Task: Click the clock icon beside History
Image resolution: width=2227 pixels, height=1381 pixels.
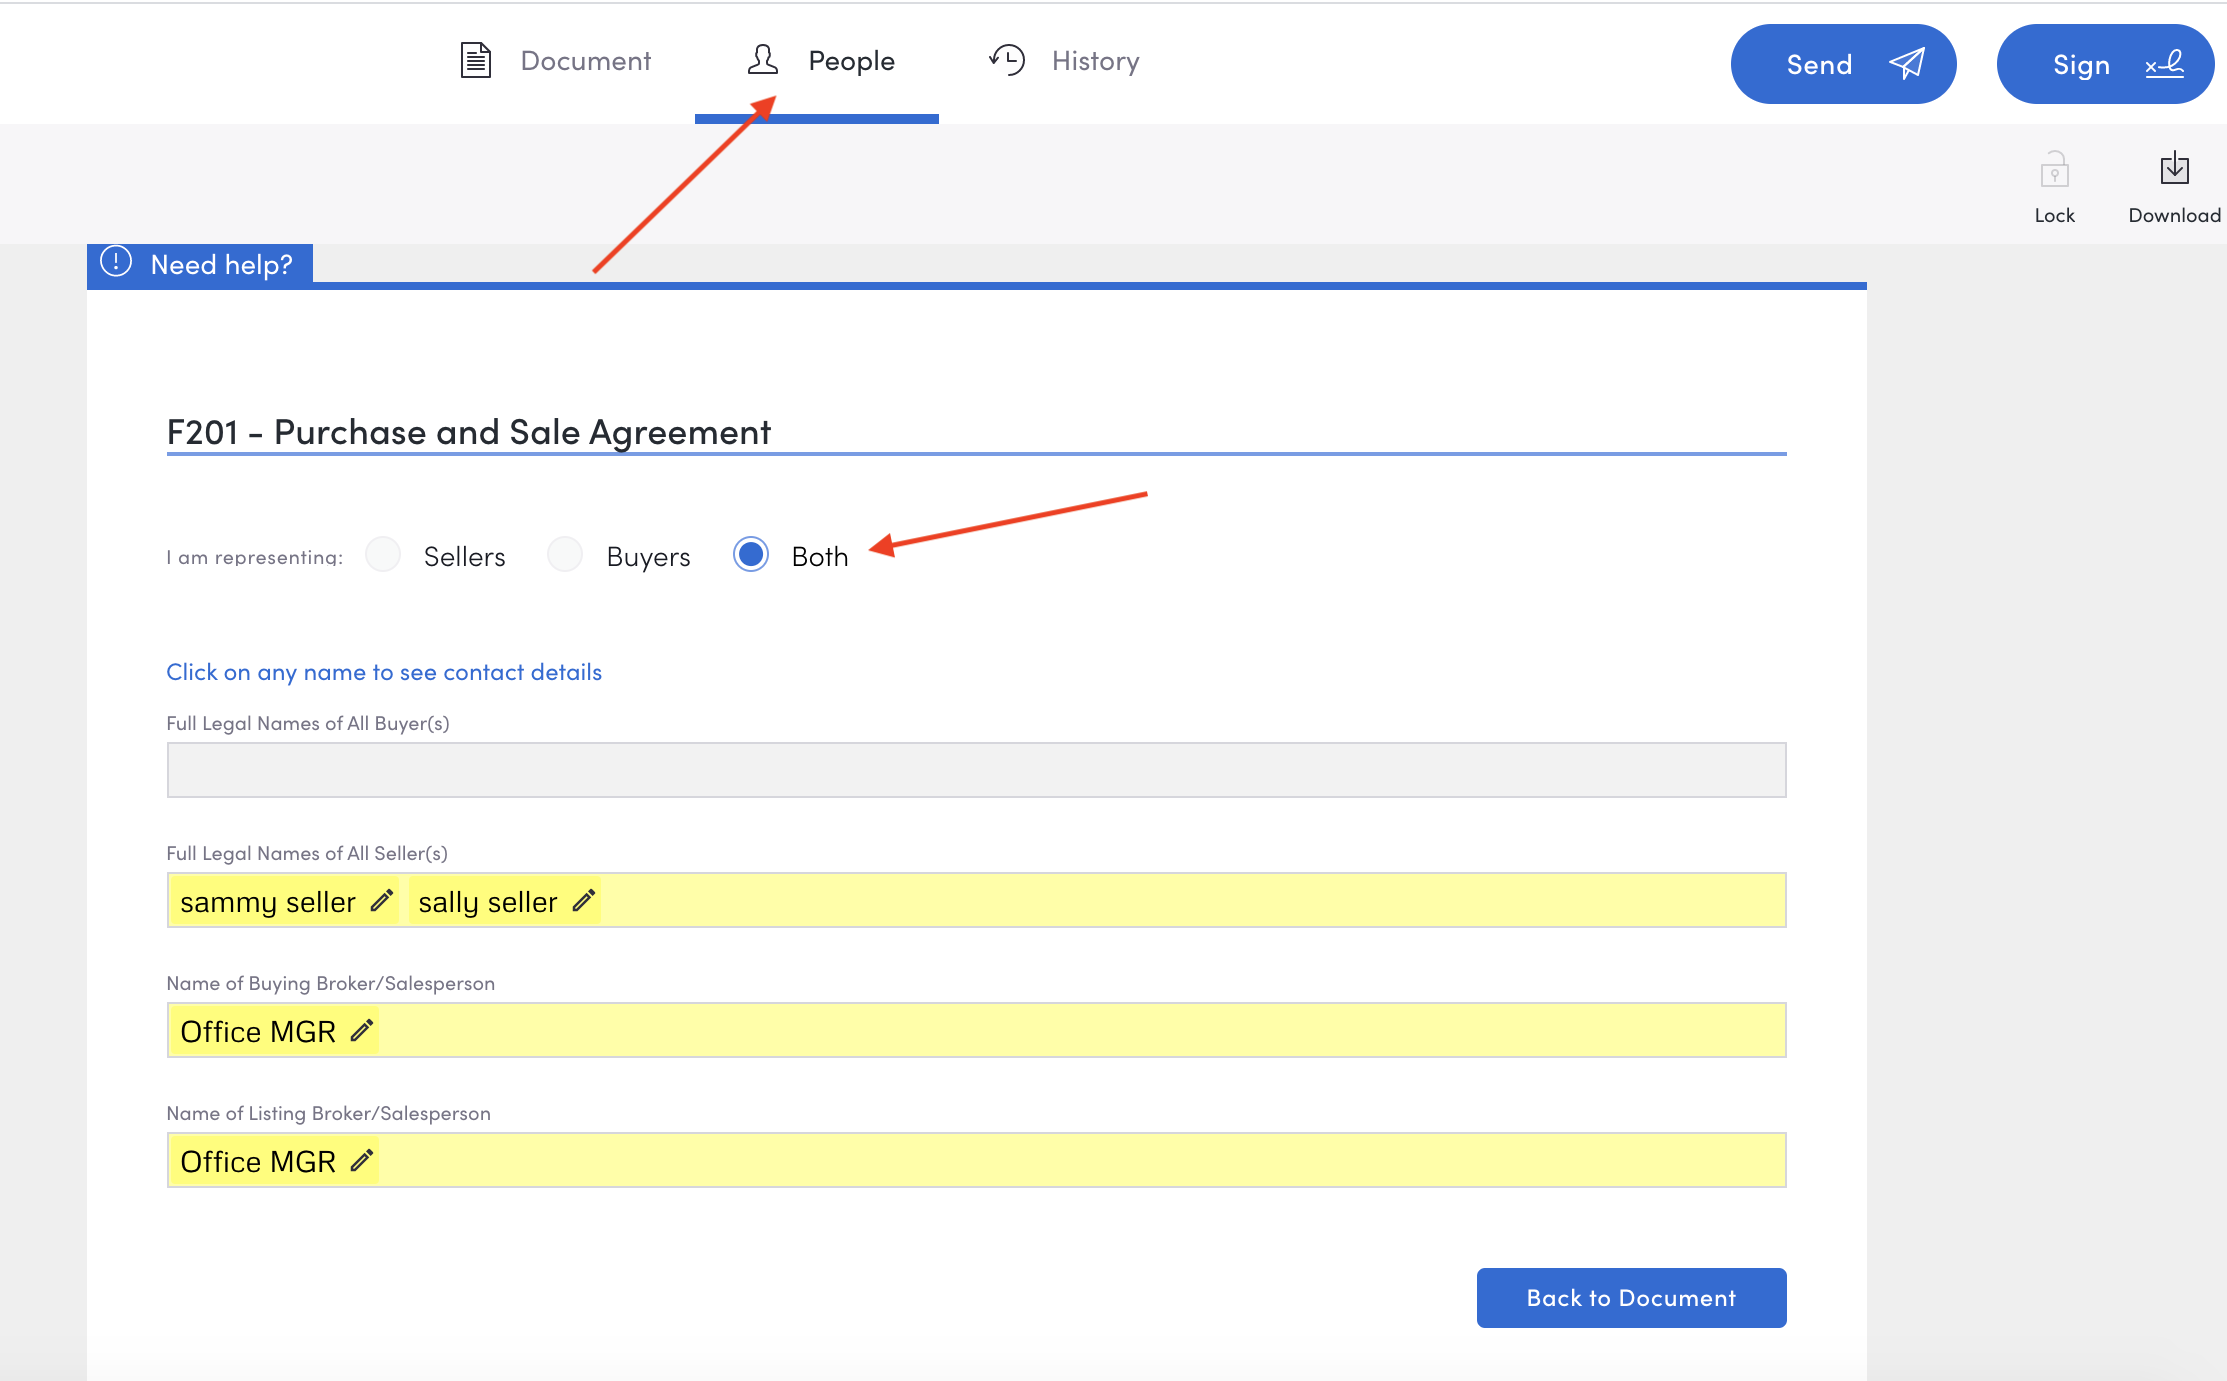Action: tap(1006, 60)
